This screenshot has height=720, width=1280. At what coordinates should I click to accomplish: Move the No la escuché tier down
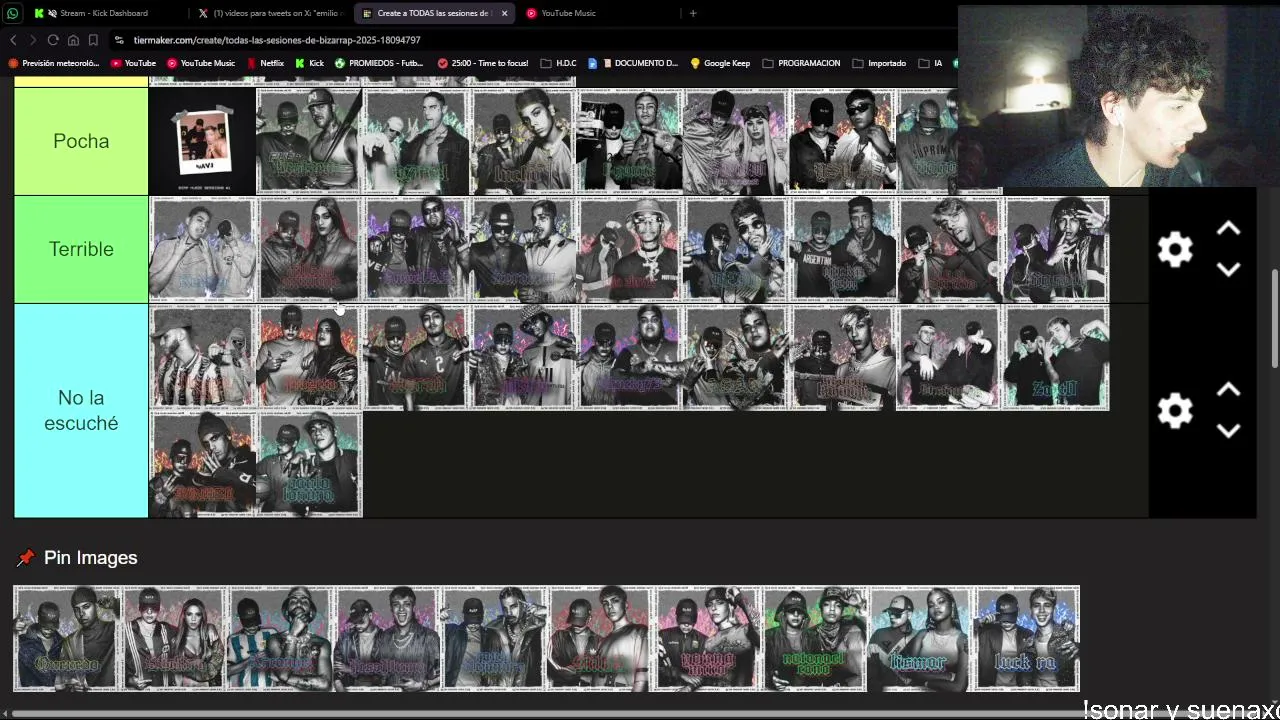[x=1228, y=430]
